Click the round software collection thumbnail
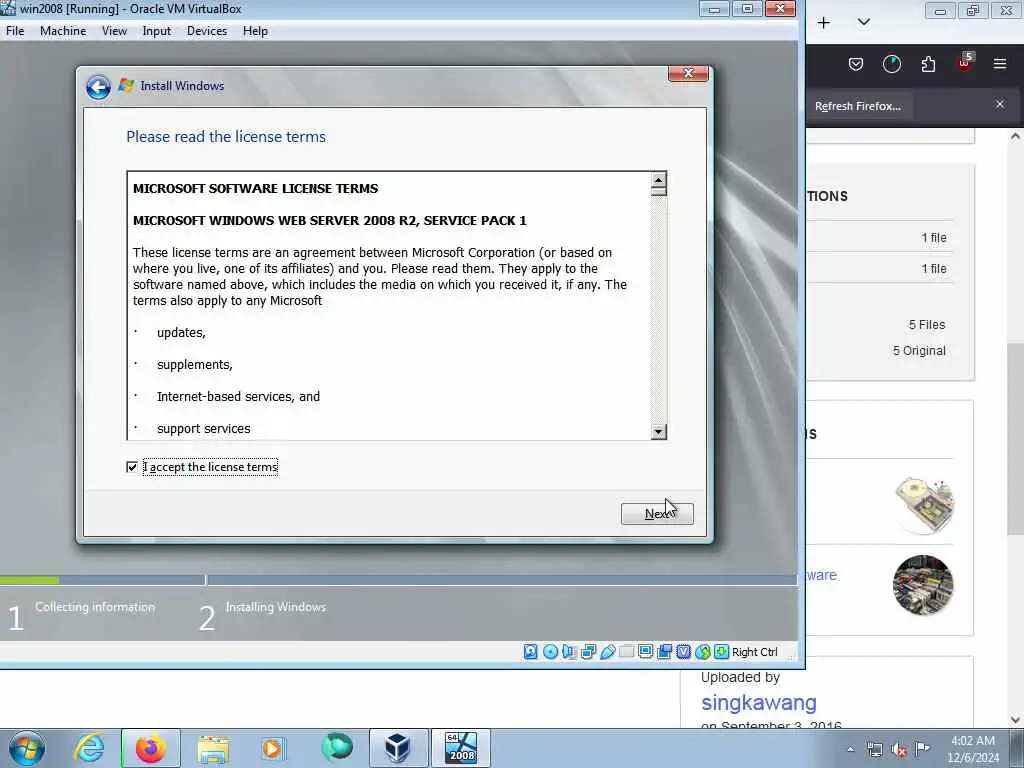The width and height of the screenshot is (1024, 768). 923,585
